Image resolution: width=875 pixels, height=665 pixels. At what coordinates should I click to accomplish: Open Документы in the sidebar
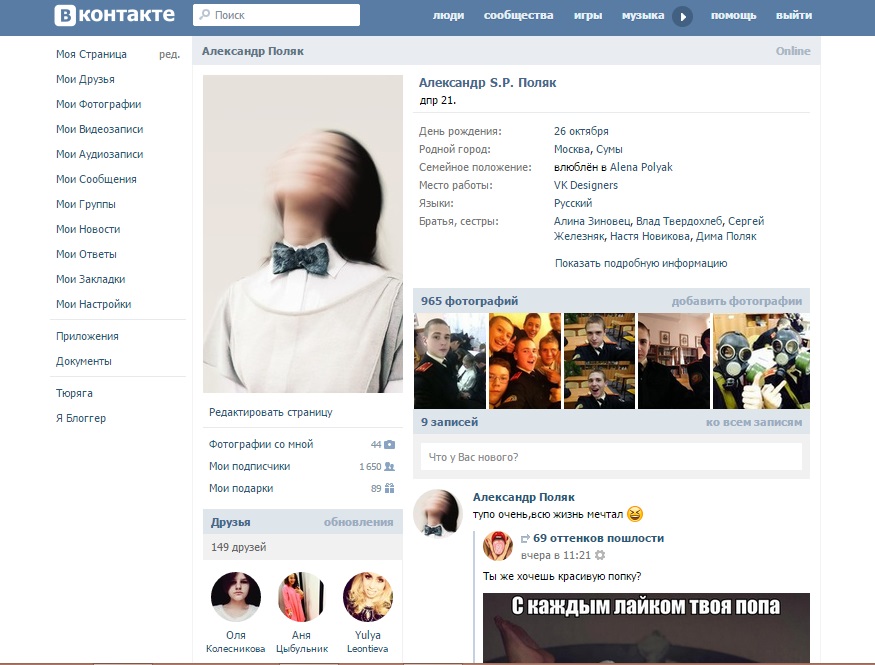coord(84,362)
